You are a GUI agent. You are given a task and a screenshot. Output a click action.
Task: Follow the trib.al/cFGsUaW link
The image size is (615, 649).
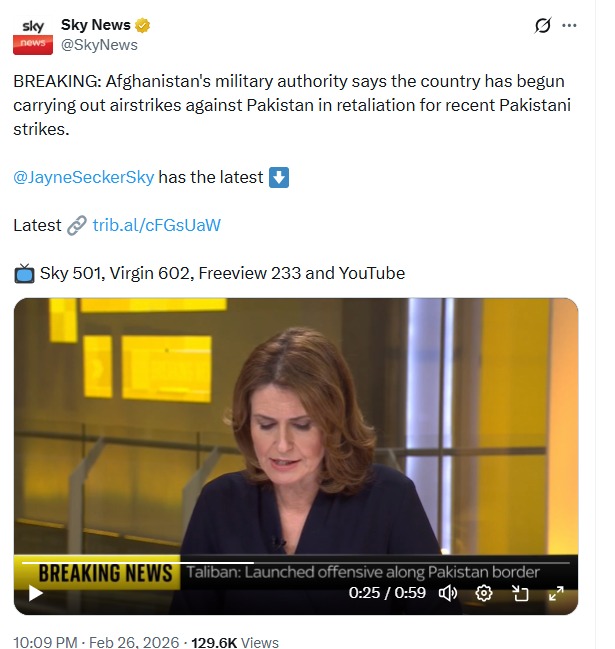(x=156, y=225)
